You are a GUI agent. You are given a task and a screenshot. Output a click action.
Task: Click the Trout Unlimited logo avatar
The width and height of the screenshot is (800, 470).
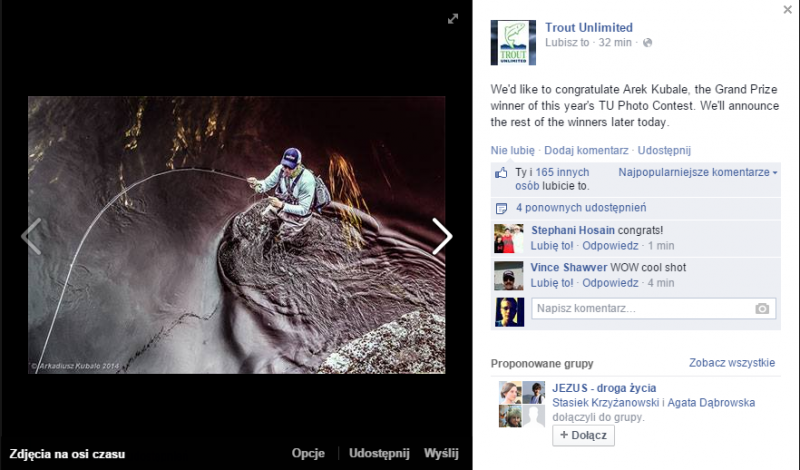[x=513, y=43]
